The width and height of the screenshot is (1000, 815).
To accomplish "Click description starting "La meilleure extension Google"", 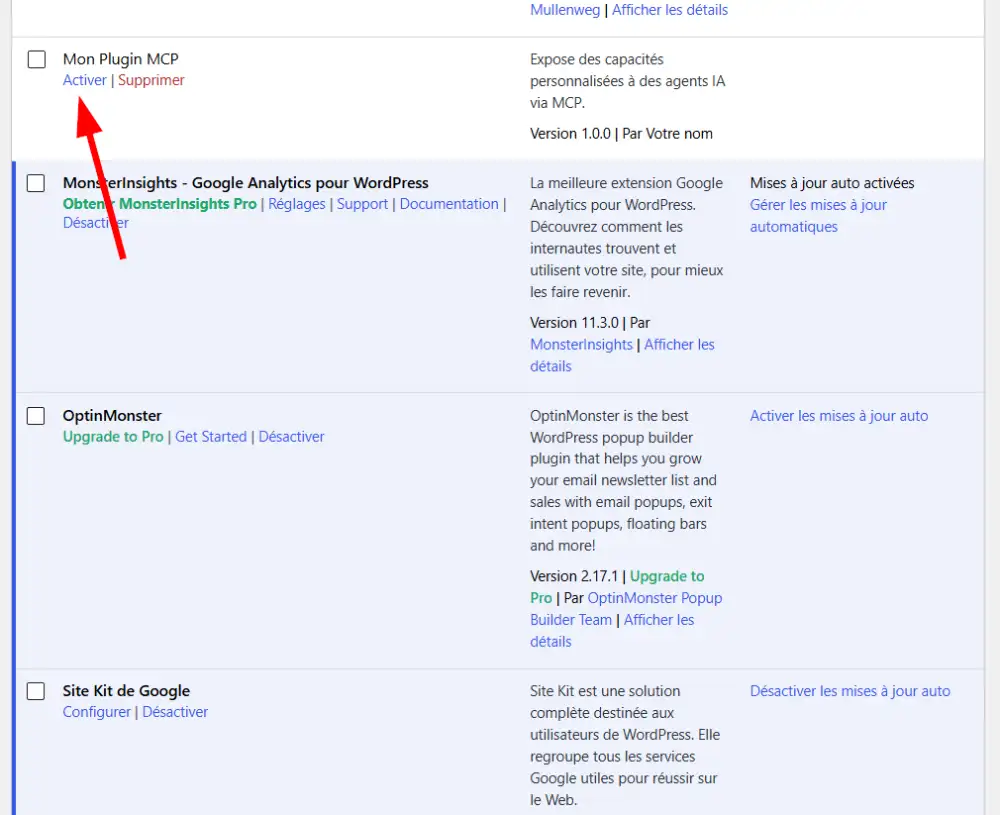I will tap(626, 237).
